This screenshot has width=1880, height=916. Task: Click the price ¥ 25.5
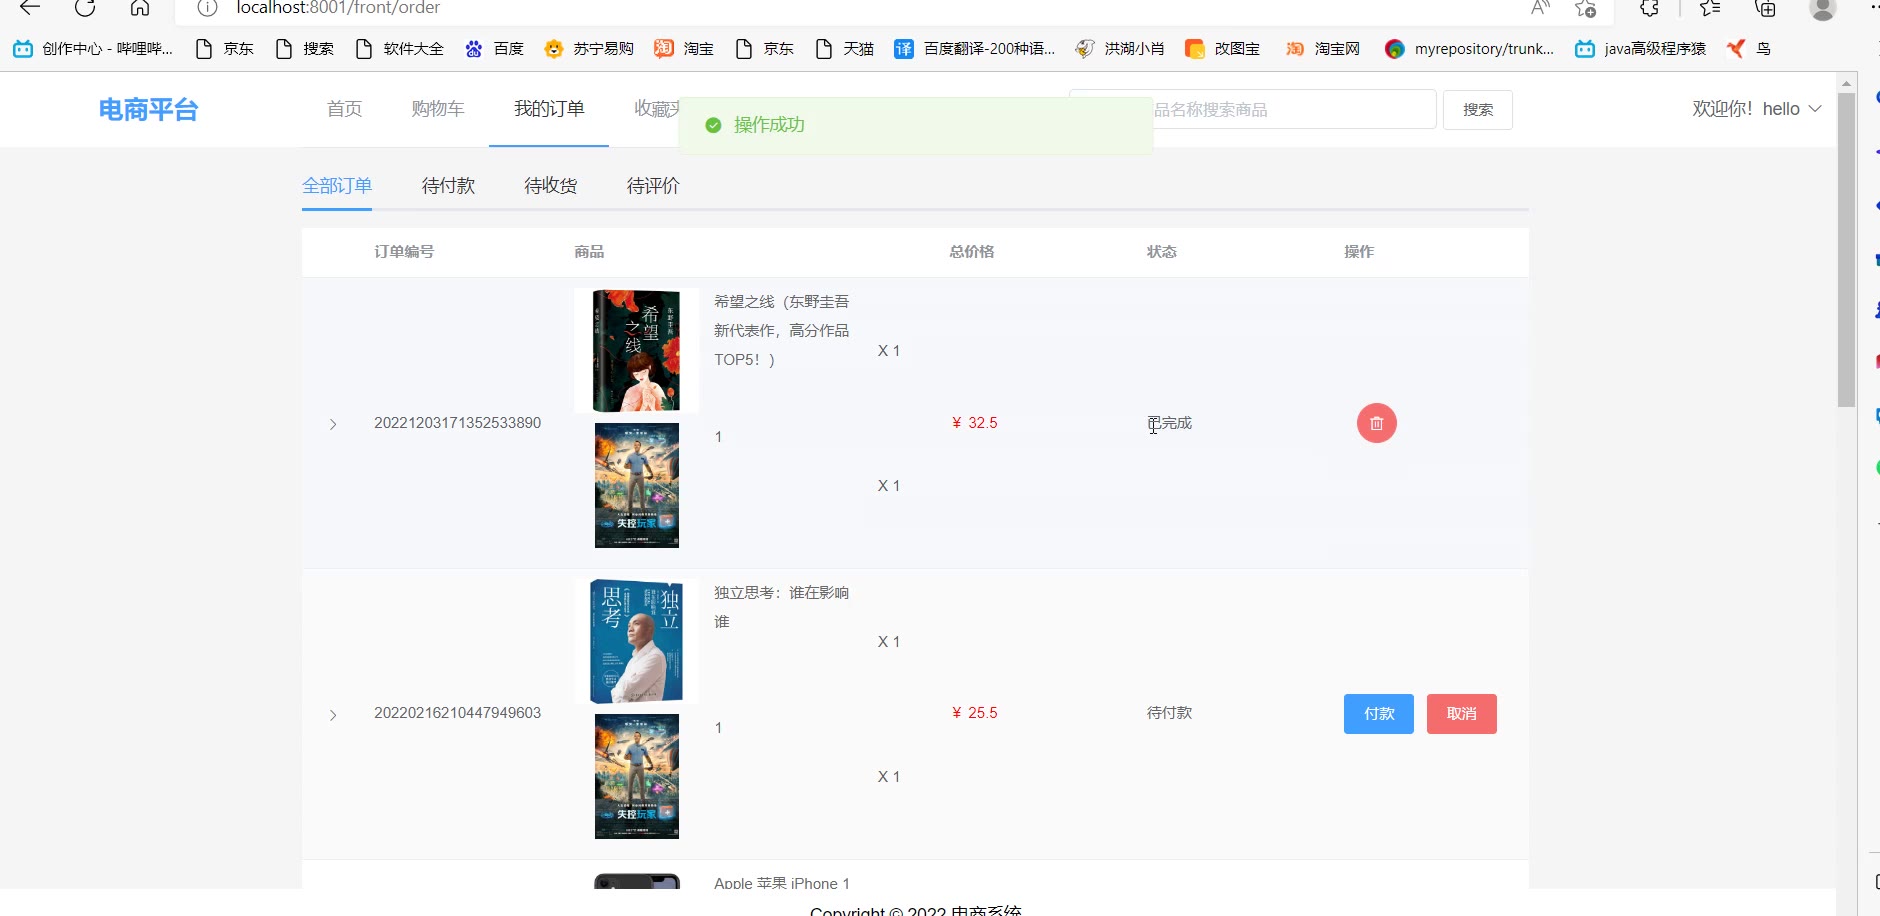click(x=975, y=713)
